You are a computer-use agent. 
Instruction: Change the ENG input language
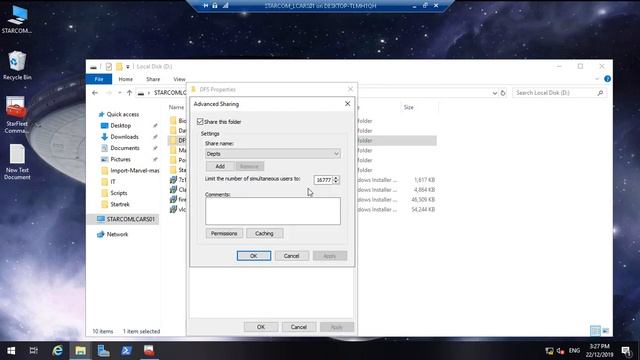click(x=574, y=351)
